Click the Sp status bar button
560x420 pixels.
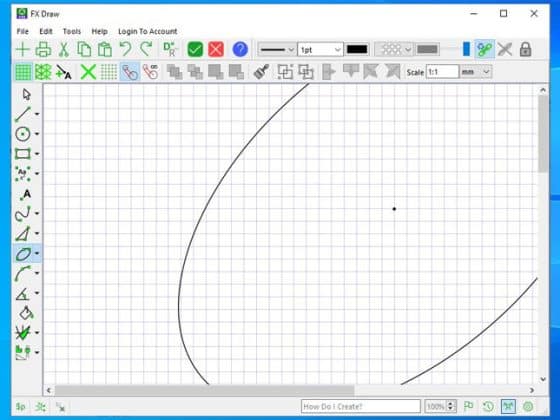point(21,406)
